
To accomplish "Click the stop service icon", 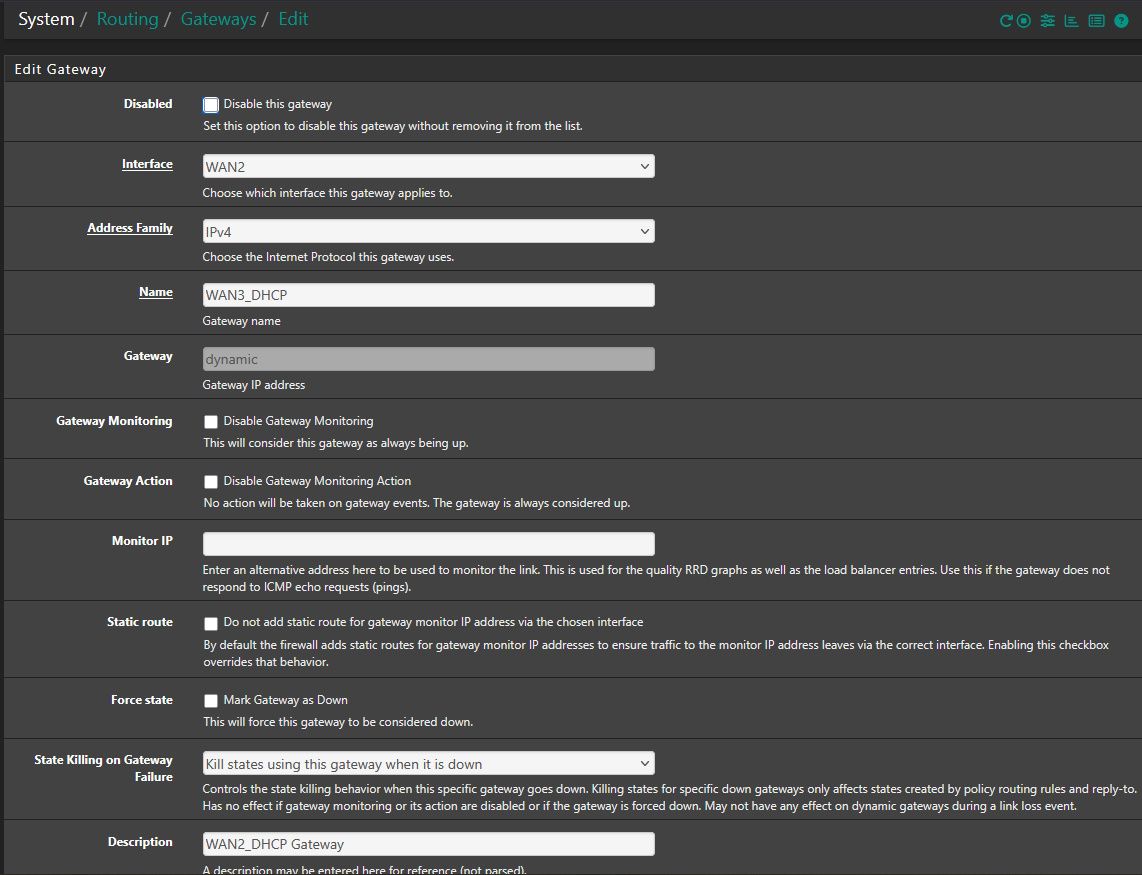I will pos(1024,21).
